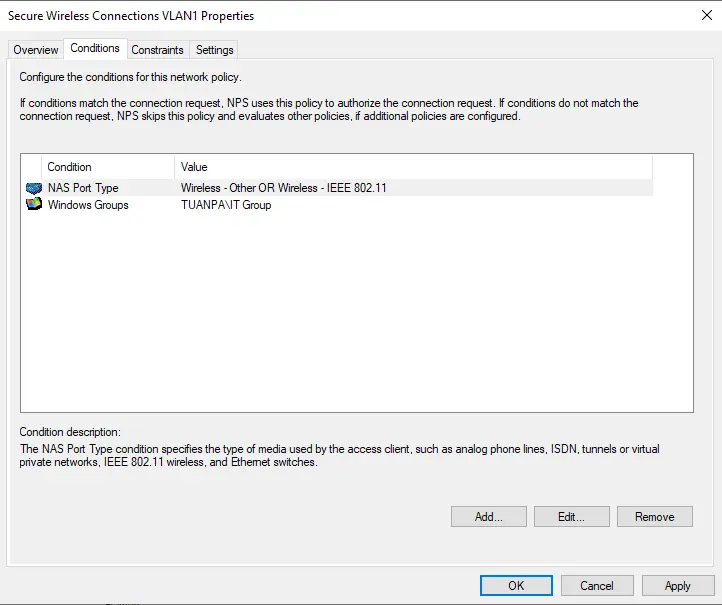The width and height of the screenshot is (722, 605).
Task: Click the Windows Groups condition icon
Action: pyautogui.click(x=34, y=204)
